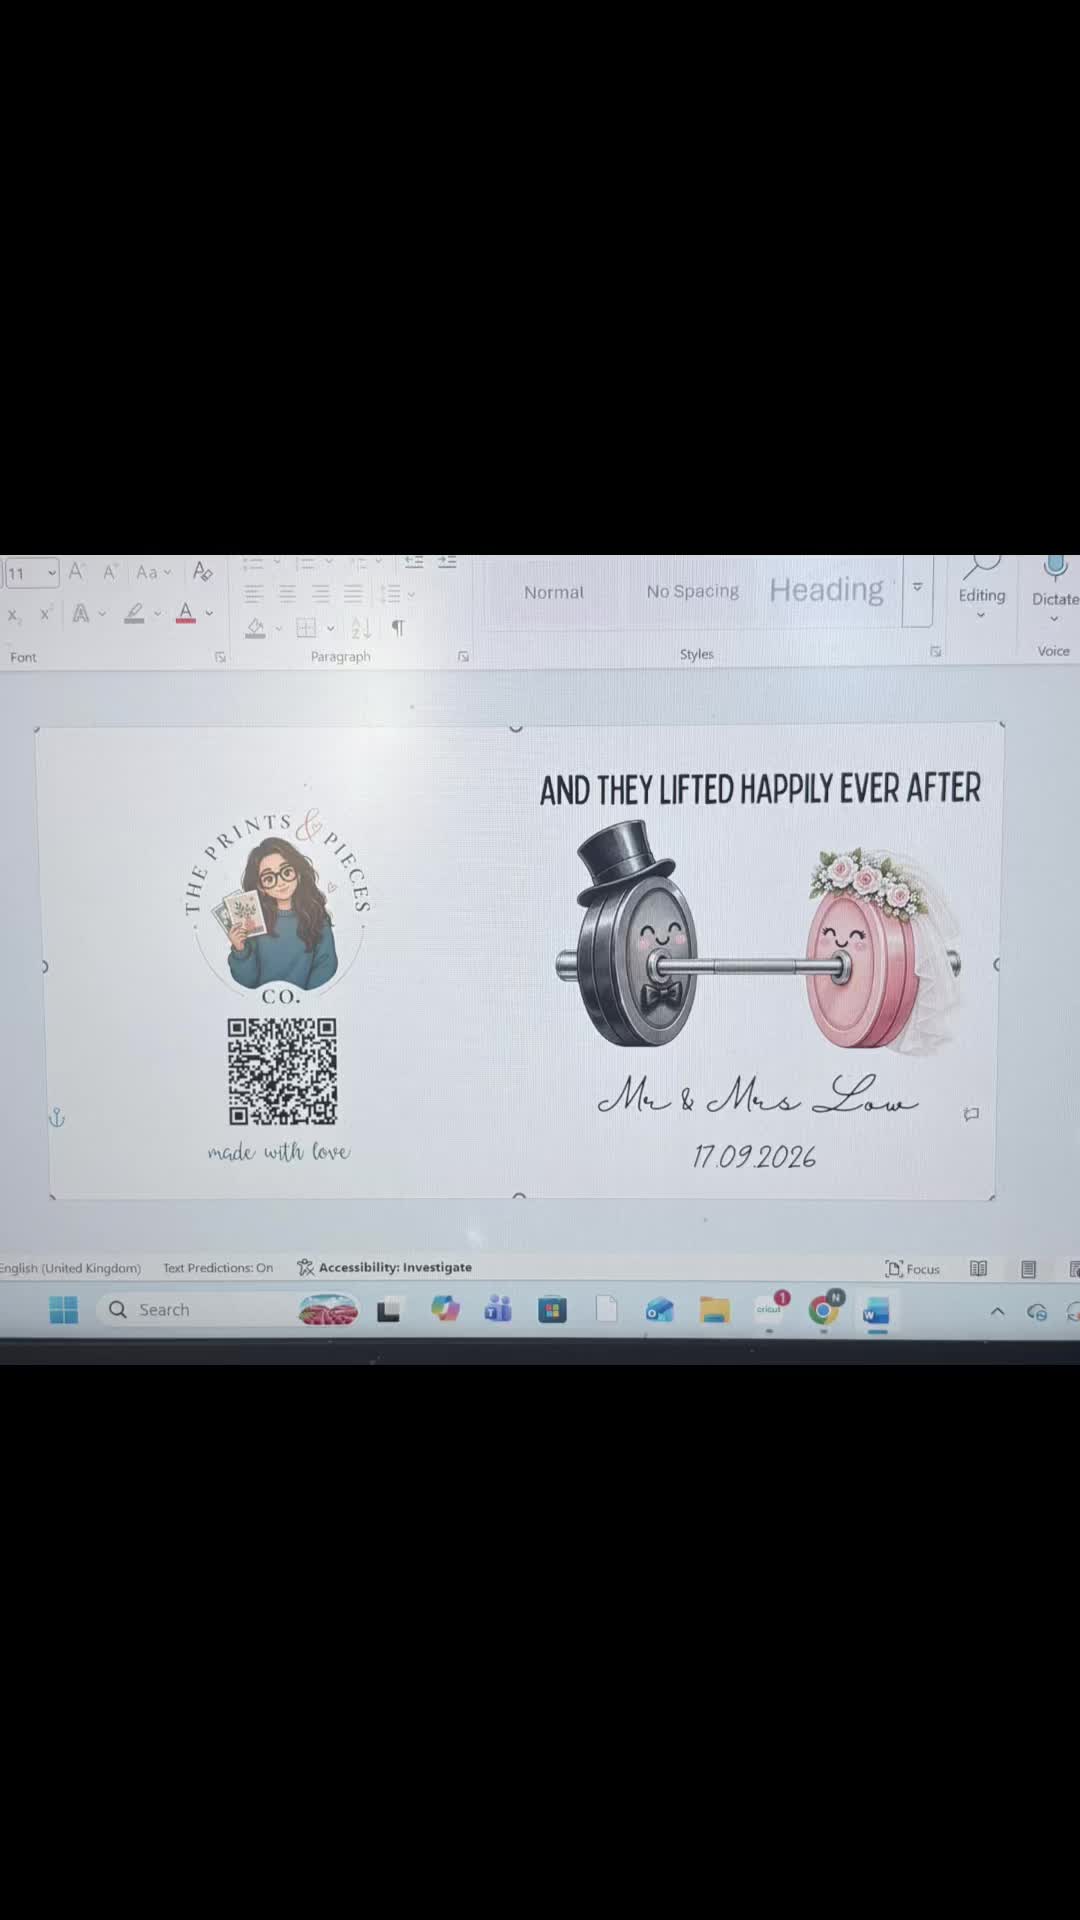1080x1920 pixels.
Task: Open the Editing menu
Action: click(982, 588)
